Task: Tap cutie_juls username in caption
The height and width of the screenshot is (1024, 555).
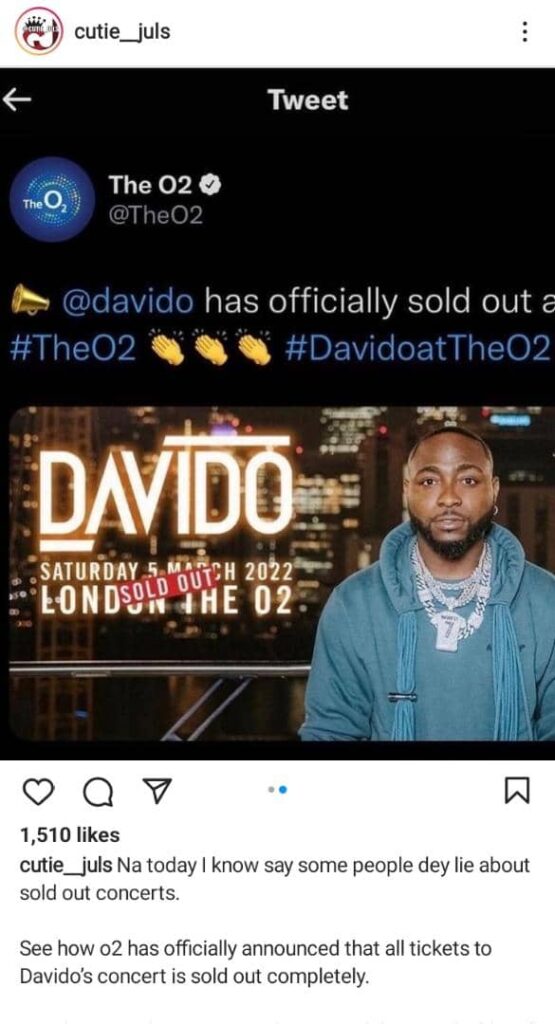Action: coord(67,866)
